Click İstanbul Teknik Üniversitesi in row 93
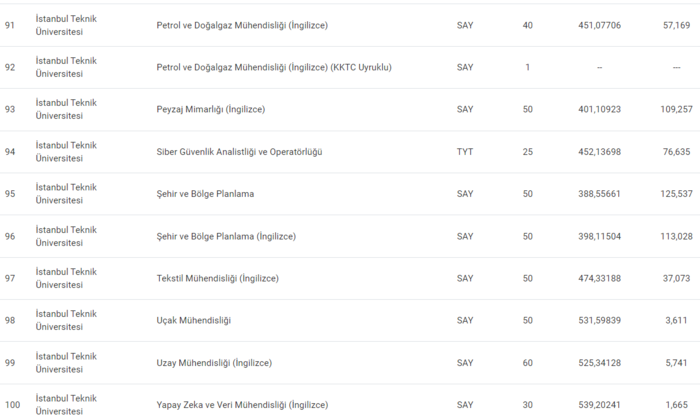The width and height of the screenshot is (700, 418). pyautogui.click(x=66, y=109)
